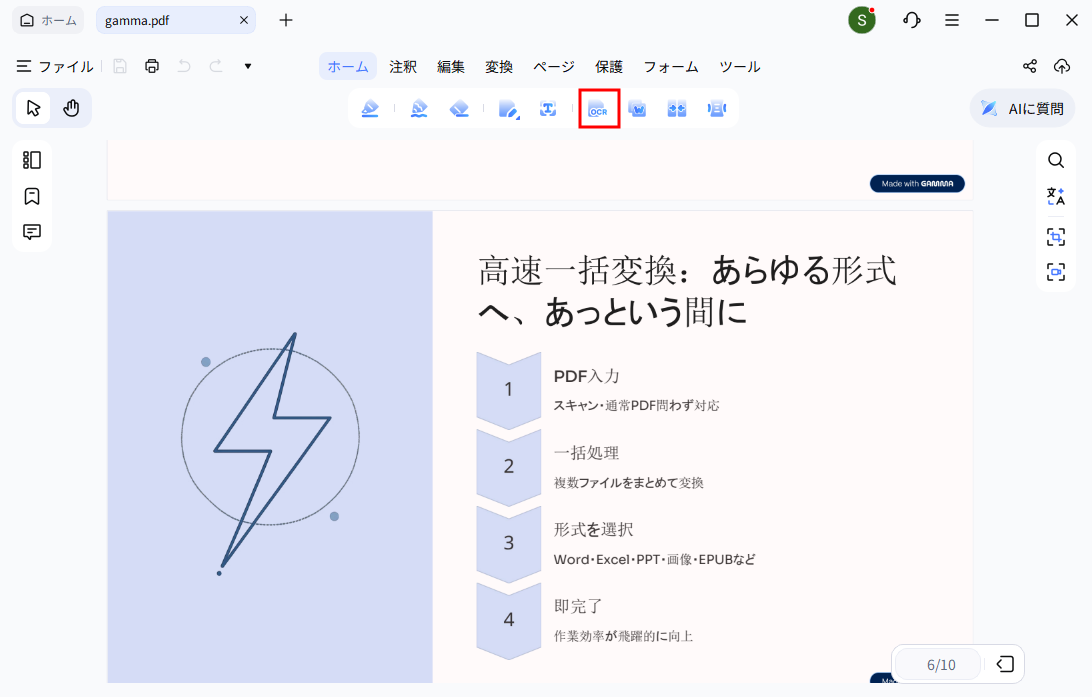Open the page thumbnails panel

pos(32,159)
